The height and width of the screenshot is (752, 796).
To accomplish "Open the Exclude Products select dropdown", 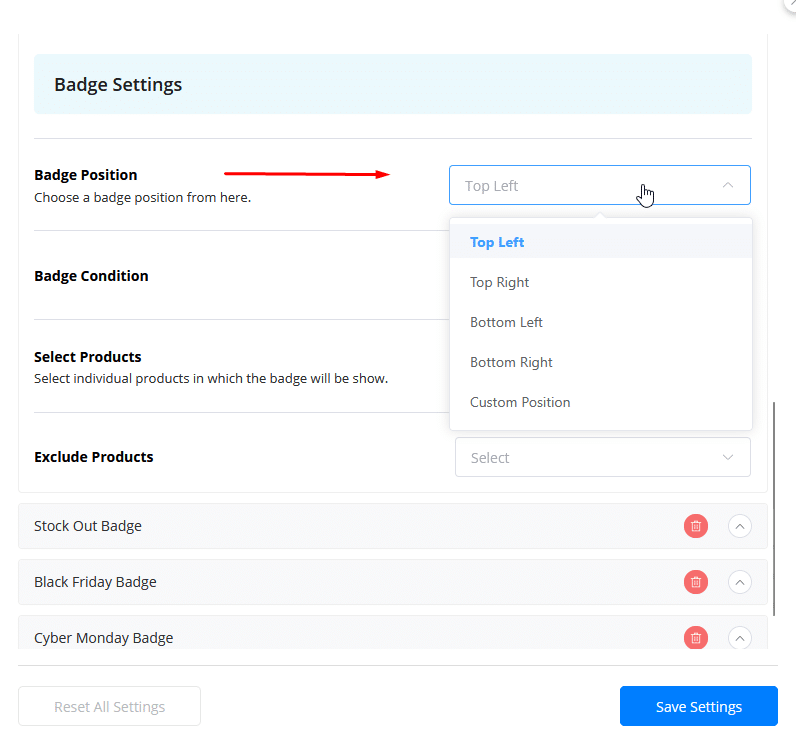I will click(602, 457).
